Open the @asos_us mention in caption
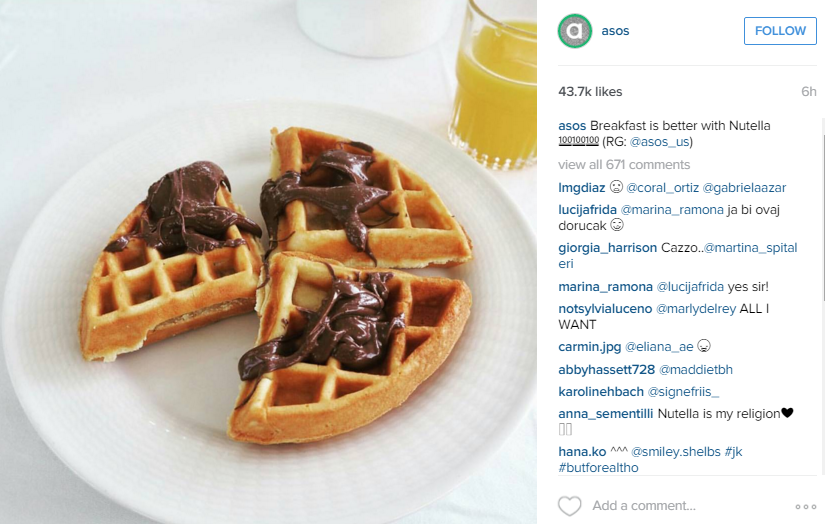825x524 pixels. pyautogui.click(x=659, y=142)
